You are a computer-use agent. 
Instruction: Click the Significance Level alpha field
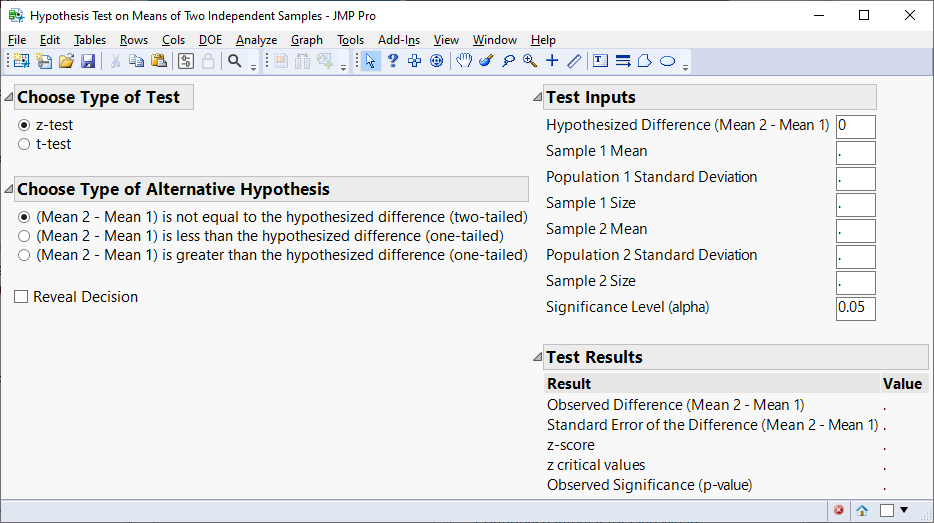point(855,308)
